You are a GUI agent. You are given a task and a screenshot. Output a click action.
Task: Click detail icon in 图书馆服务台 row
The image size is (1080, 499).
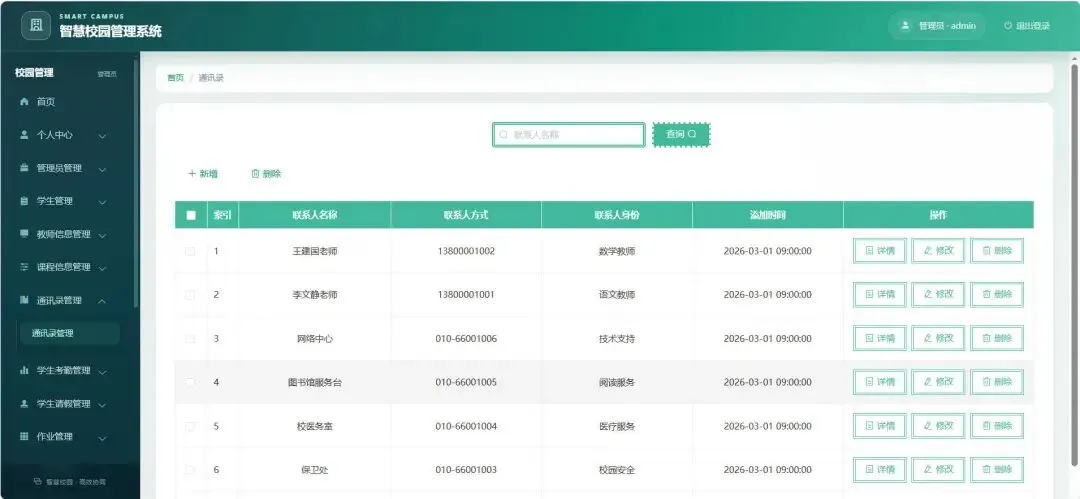869,382
